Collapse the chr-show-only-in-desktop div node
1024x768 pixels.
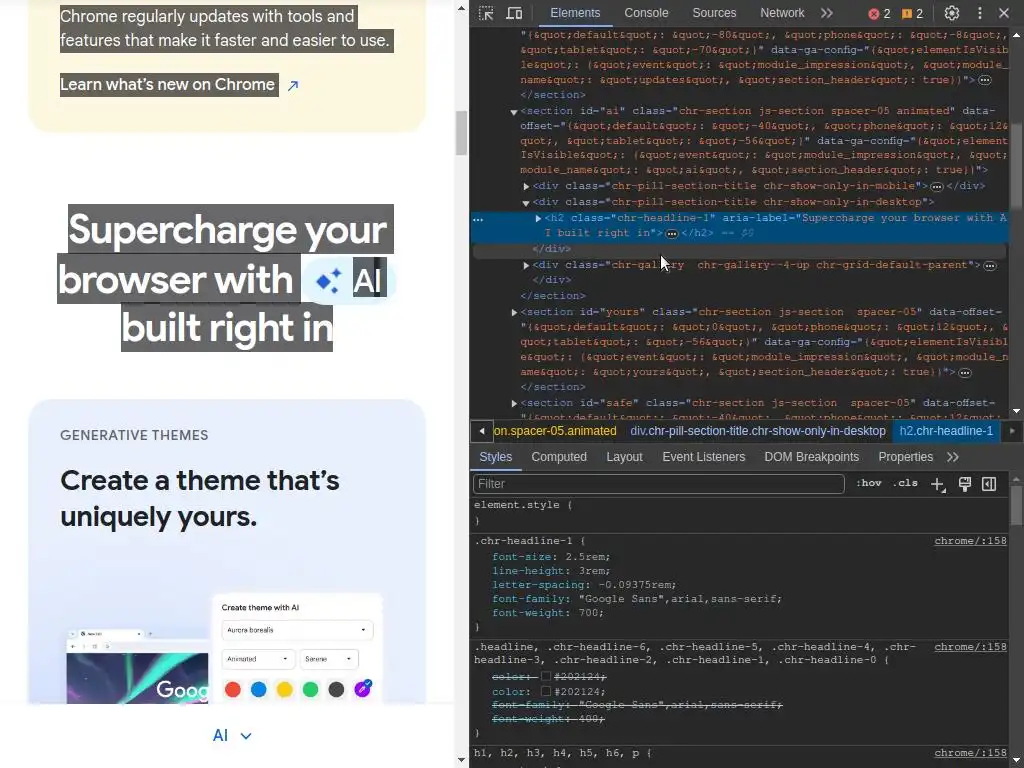526,203
